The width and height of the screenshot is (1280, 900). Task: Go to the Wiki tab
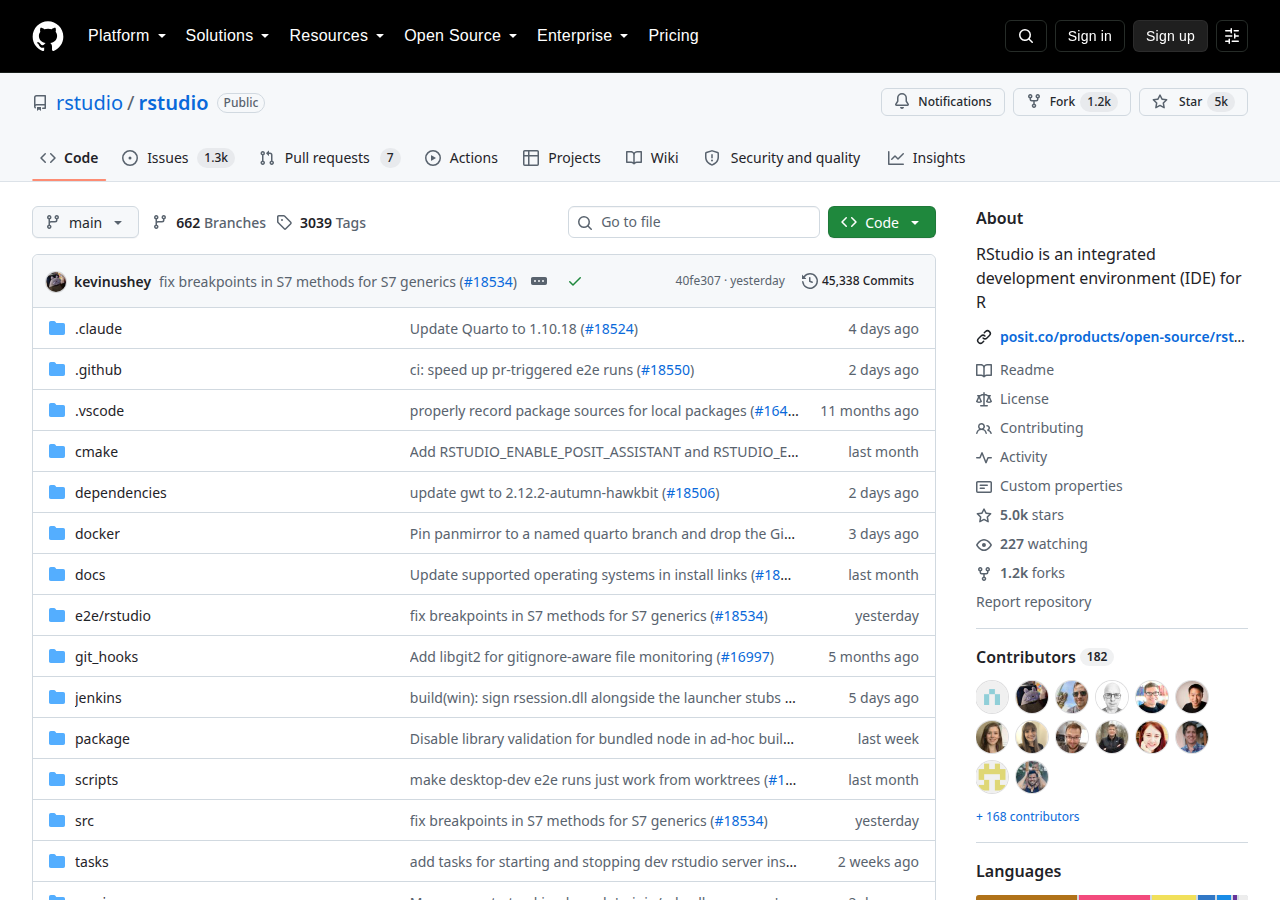[x=652, y=158]
